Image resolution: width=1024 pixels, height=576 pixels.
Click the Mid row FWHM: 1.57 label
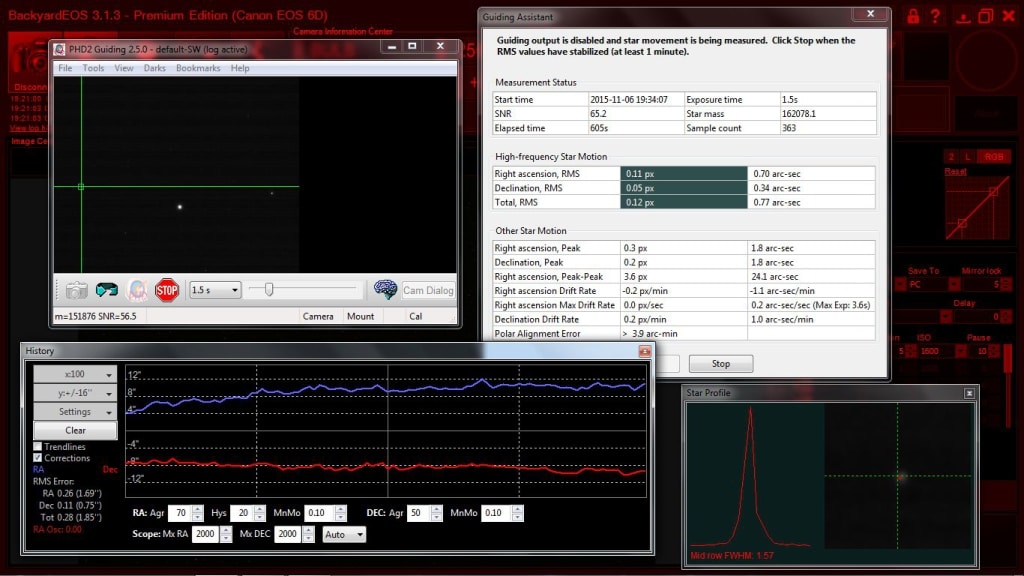click(x=732, y=556)
